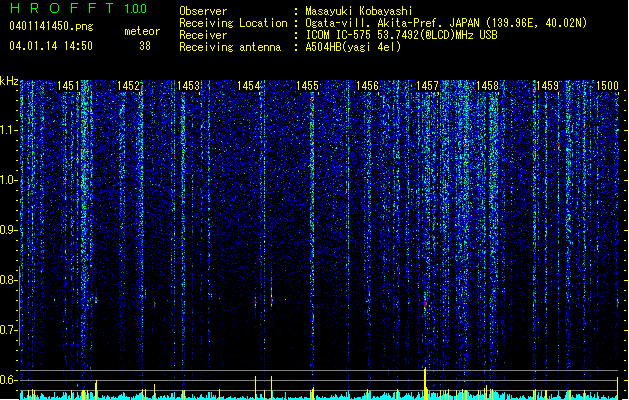
Task: Click the Ogata-vill. Akita-Pref. JAPAN location text
Action: pyautogui.click(x=446, y=23)
